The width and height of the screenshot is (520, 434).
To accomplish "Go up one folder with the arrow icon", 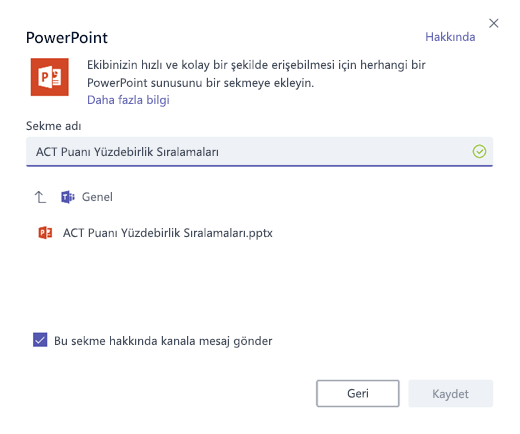I will [40, 197].
